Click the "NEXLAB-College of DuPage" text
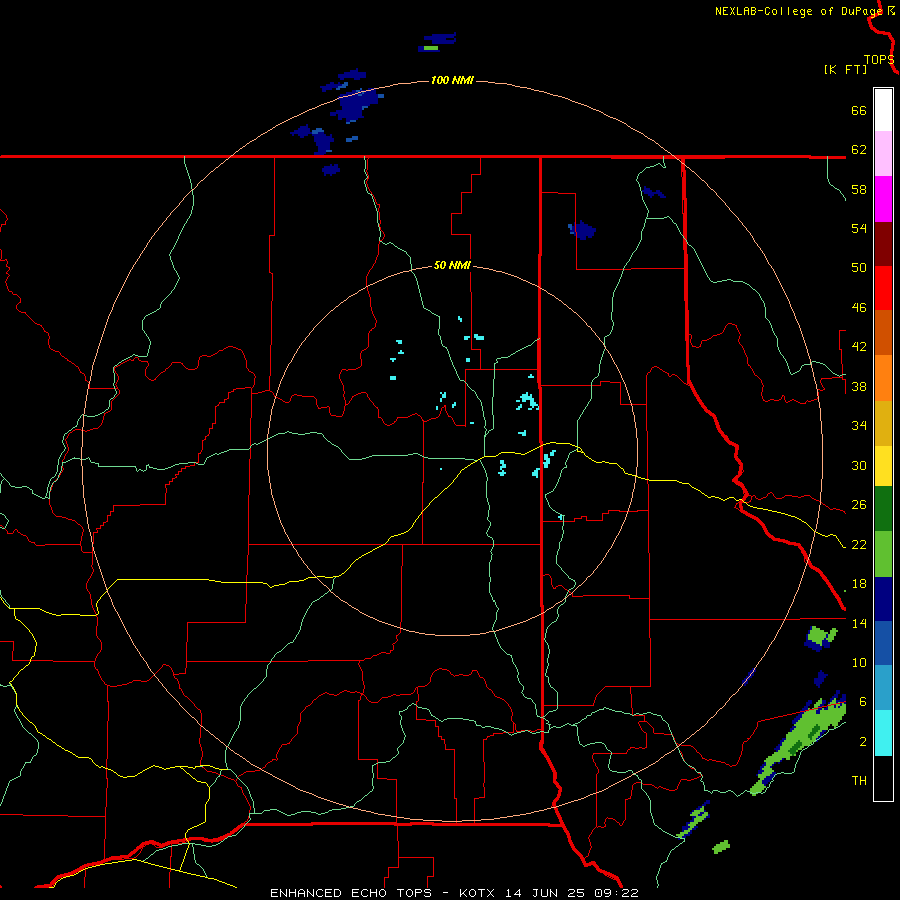 798,11
